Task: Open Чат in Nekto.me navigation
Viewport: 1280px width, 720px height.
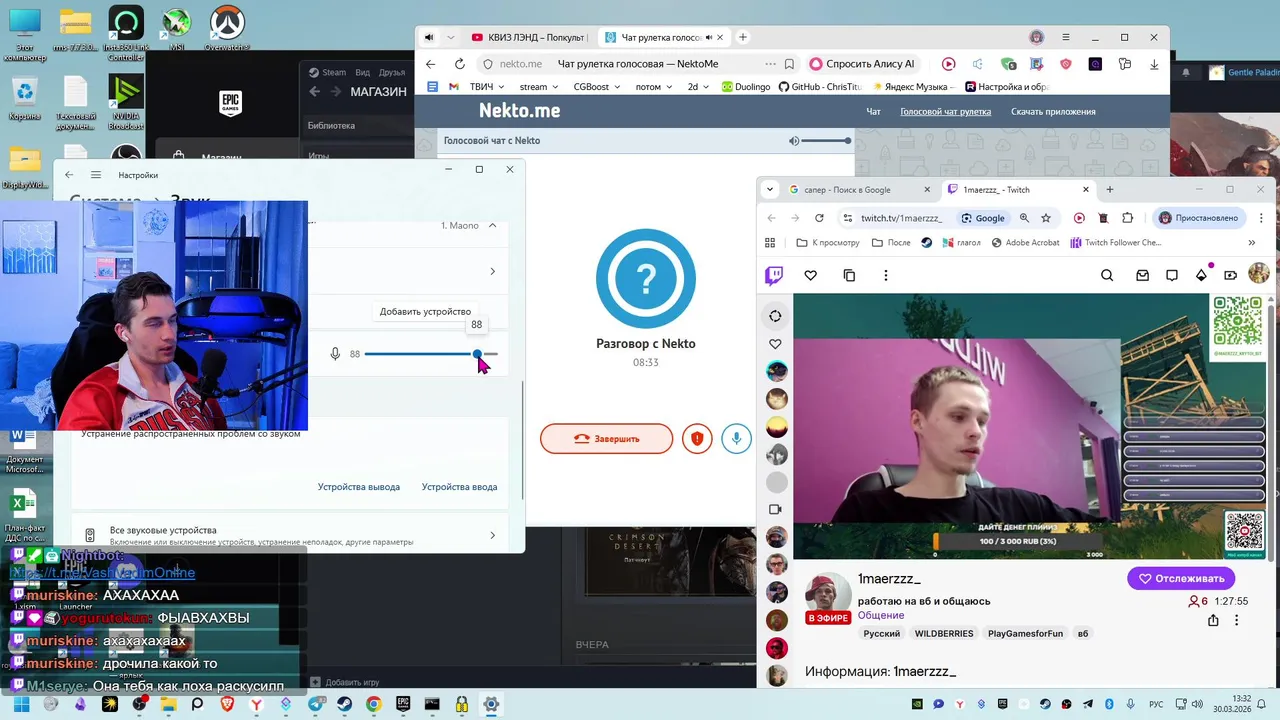Action: (x=873, y=112)
